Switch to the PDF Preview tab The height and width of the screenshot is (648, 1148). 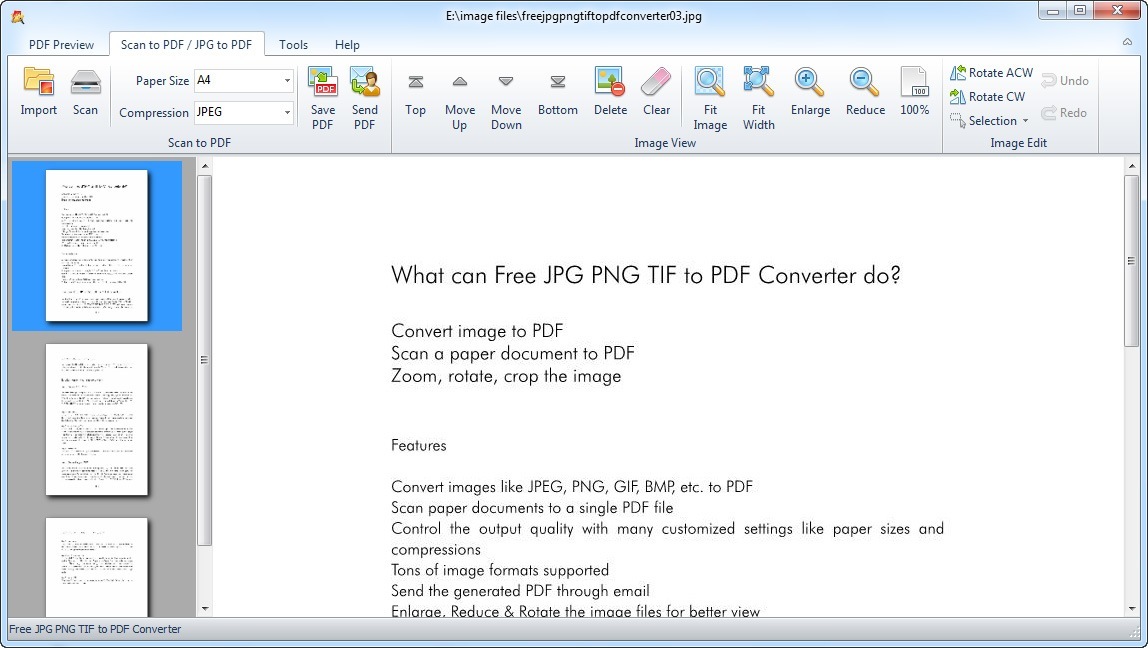coord(61,44)
